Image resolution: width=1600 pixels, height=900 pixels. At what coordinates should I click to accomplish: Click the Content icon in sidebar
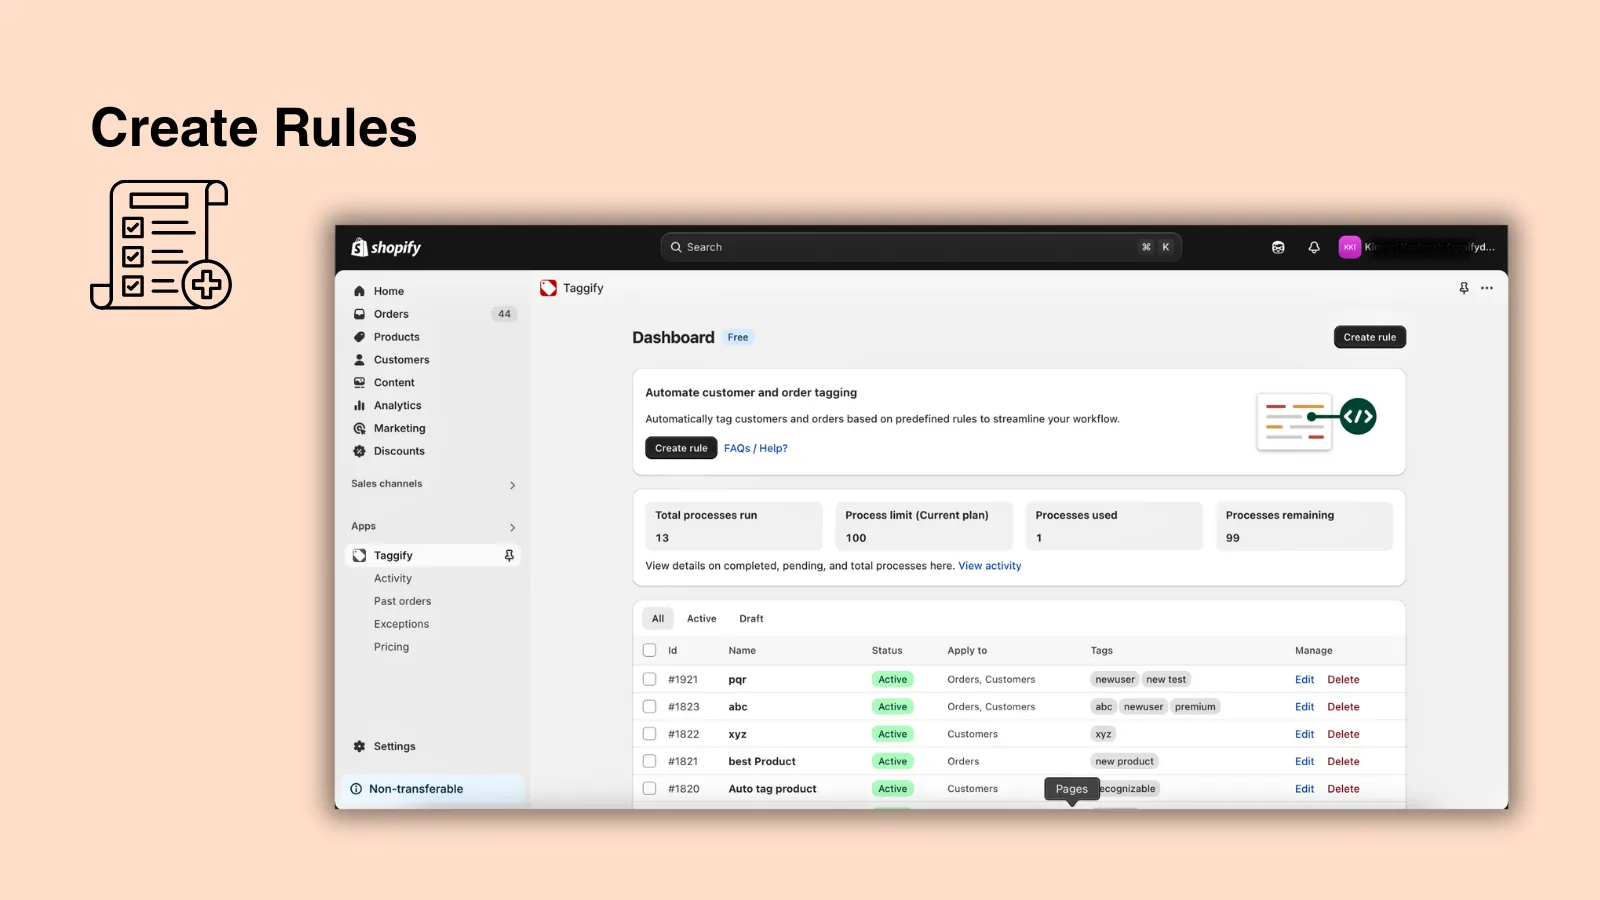[359, 383]
